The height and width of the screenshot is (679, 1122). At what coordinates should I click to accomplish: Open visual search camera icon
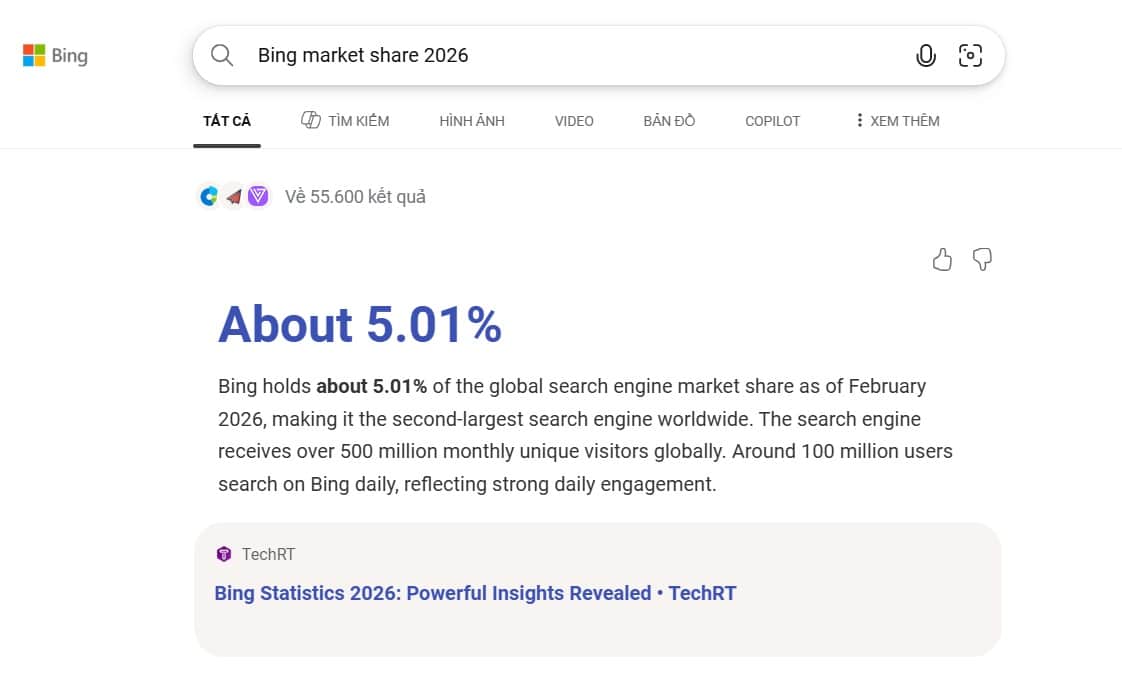click(x=970, y=56)
